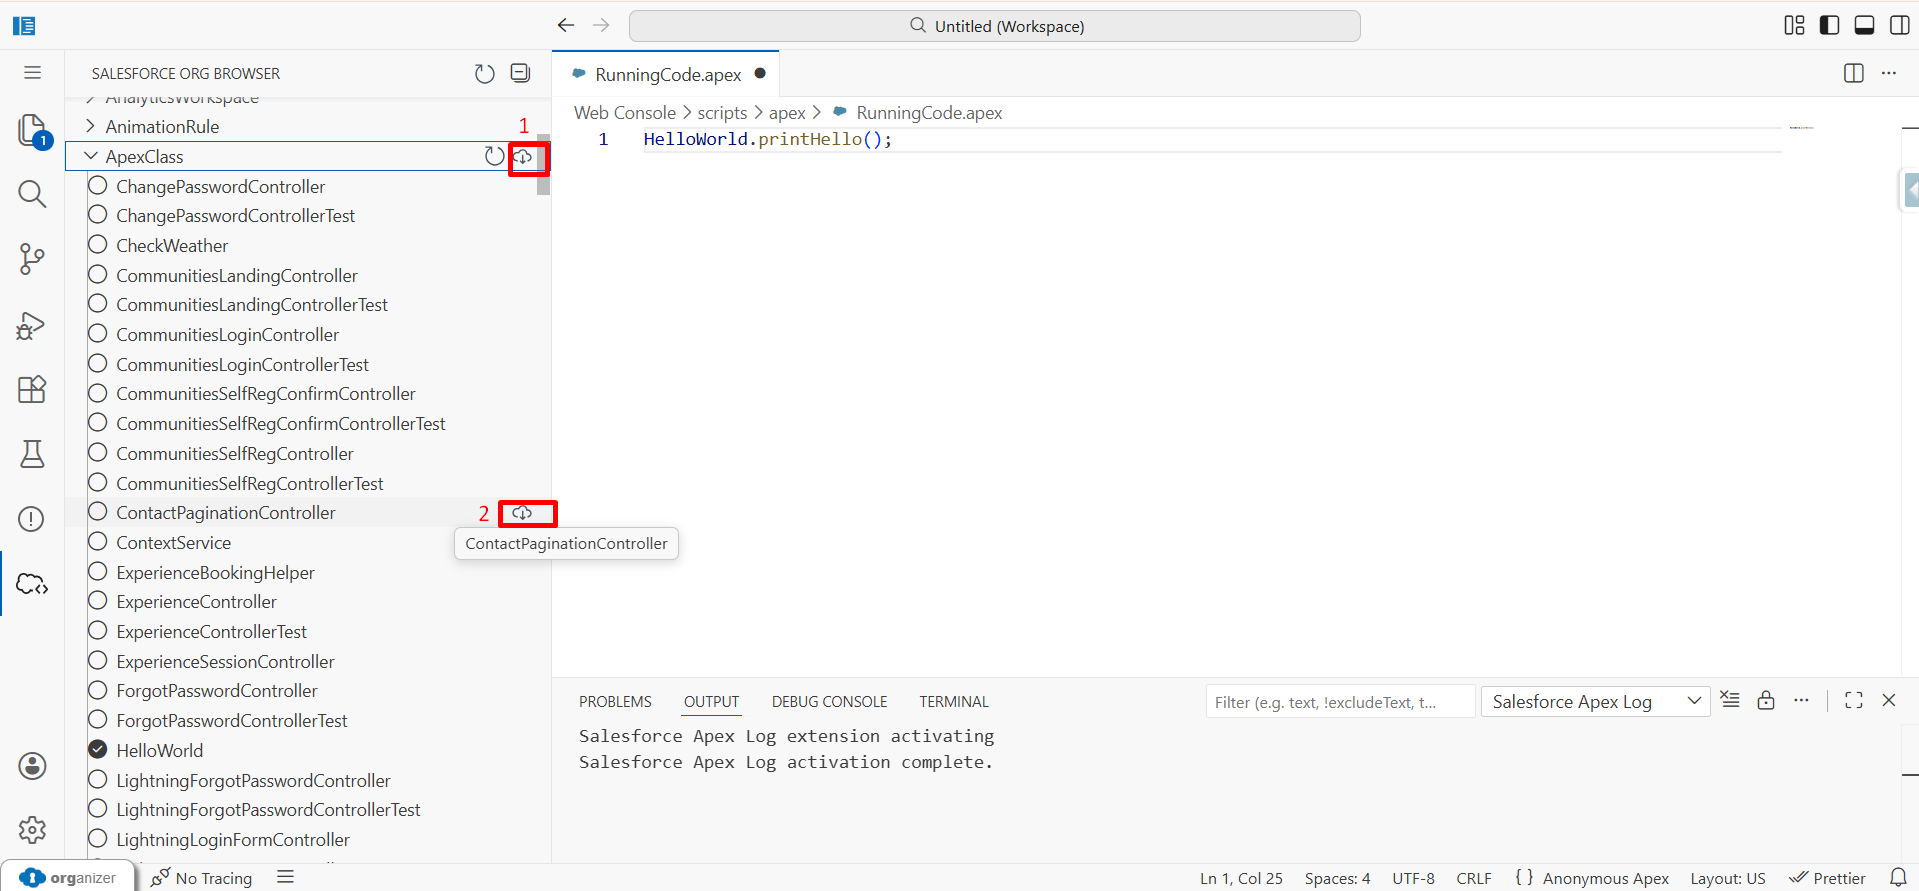1919x891 pixels.
Task: Toggle primary side bar visibility
Action: [x=1830, y=25]
